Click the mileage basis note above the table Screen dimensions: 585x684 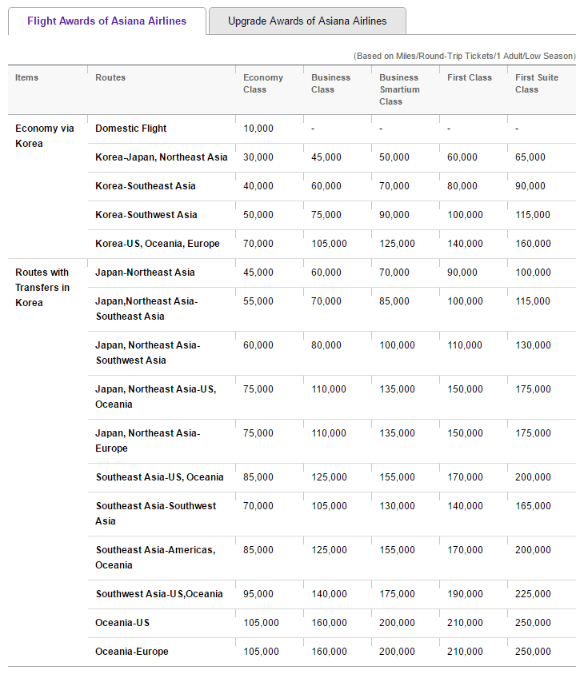(465, 56)
